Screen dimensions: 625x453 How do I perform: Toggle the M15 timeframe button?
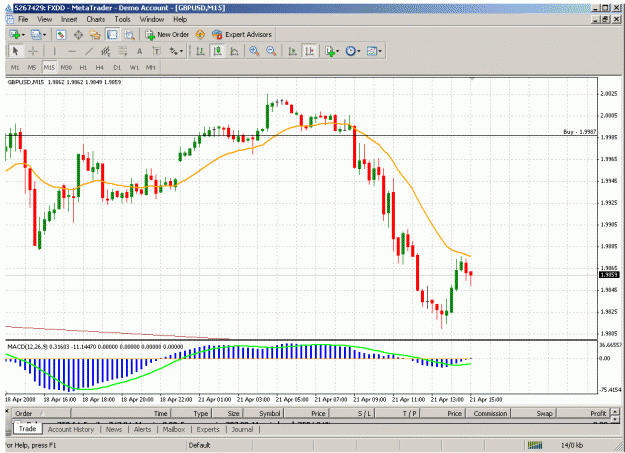click(49, 67)
